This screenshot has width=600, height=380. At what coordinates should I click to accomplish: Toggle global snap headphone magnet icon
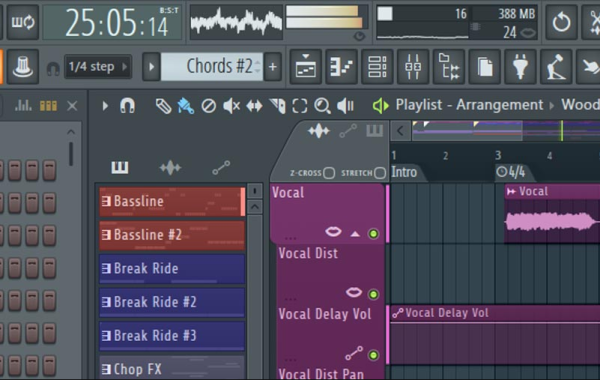coord(53,69)
